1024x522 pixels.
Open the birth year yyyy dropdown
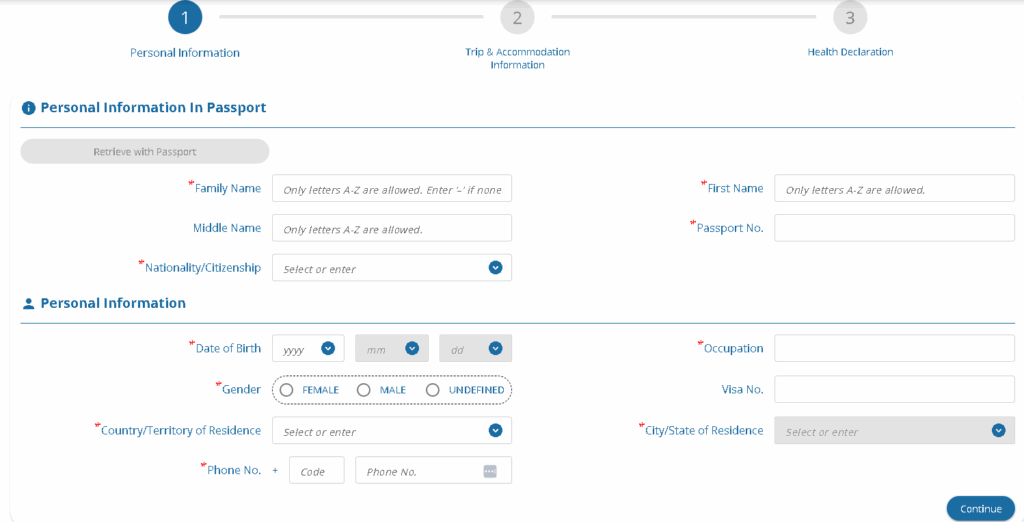click(308, 349)
